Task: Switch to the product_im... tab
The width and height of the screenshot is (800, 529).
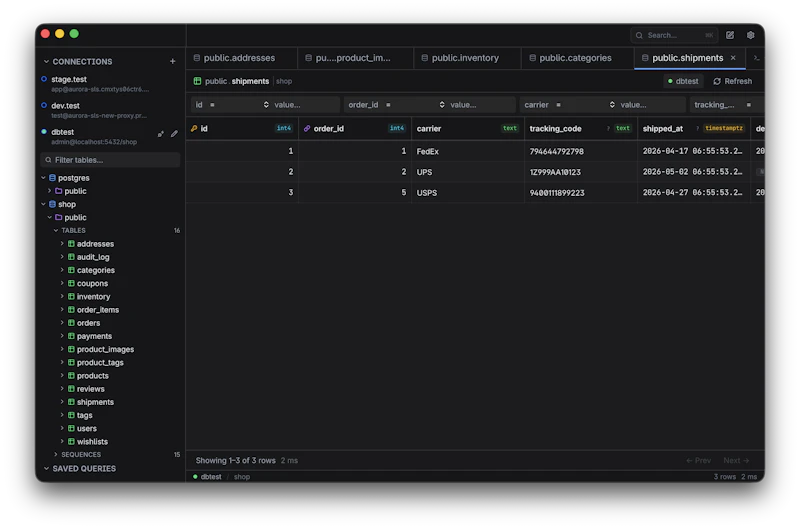Action: pos(355,58)
